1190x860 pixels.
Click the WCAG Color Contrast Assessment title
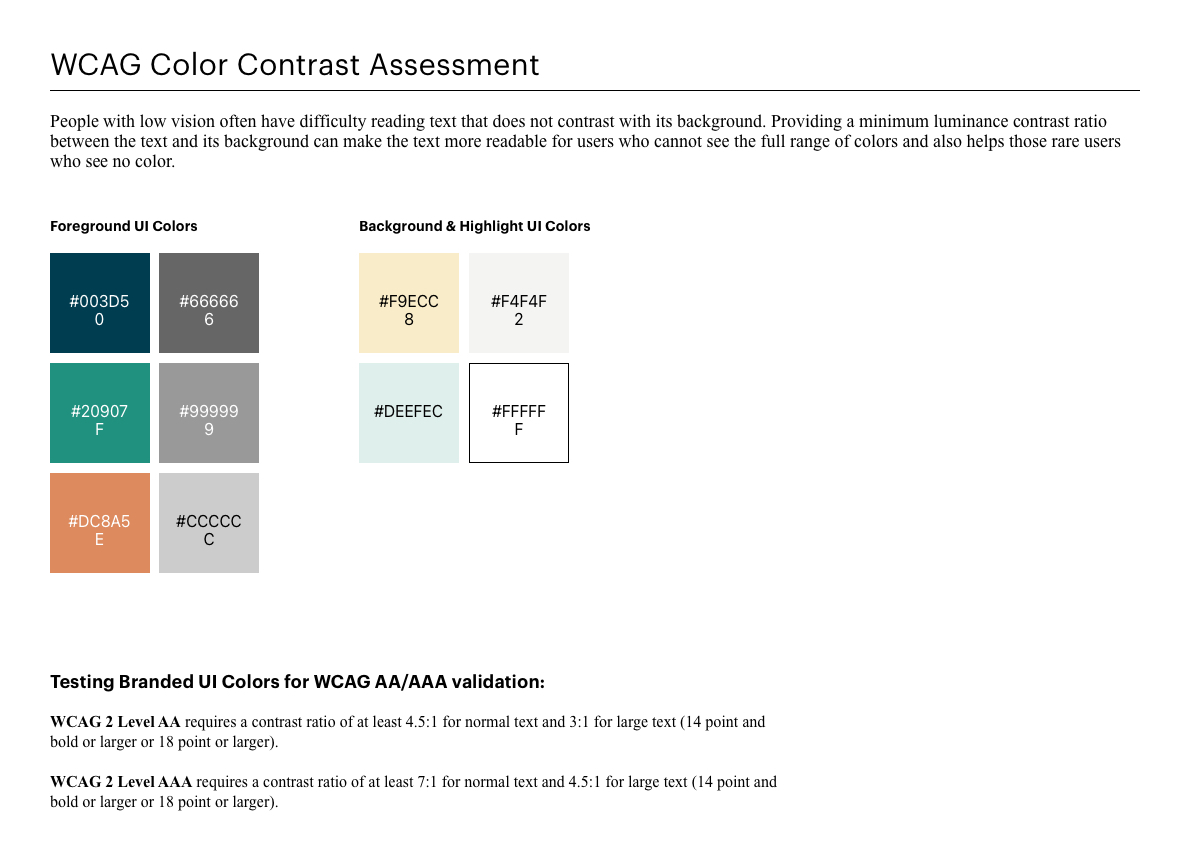[x=294, y=65]
